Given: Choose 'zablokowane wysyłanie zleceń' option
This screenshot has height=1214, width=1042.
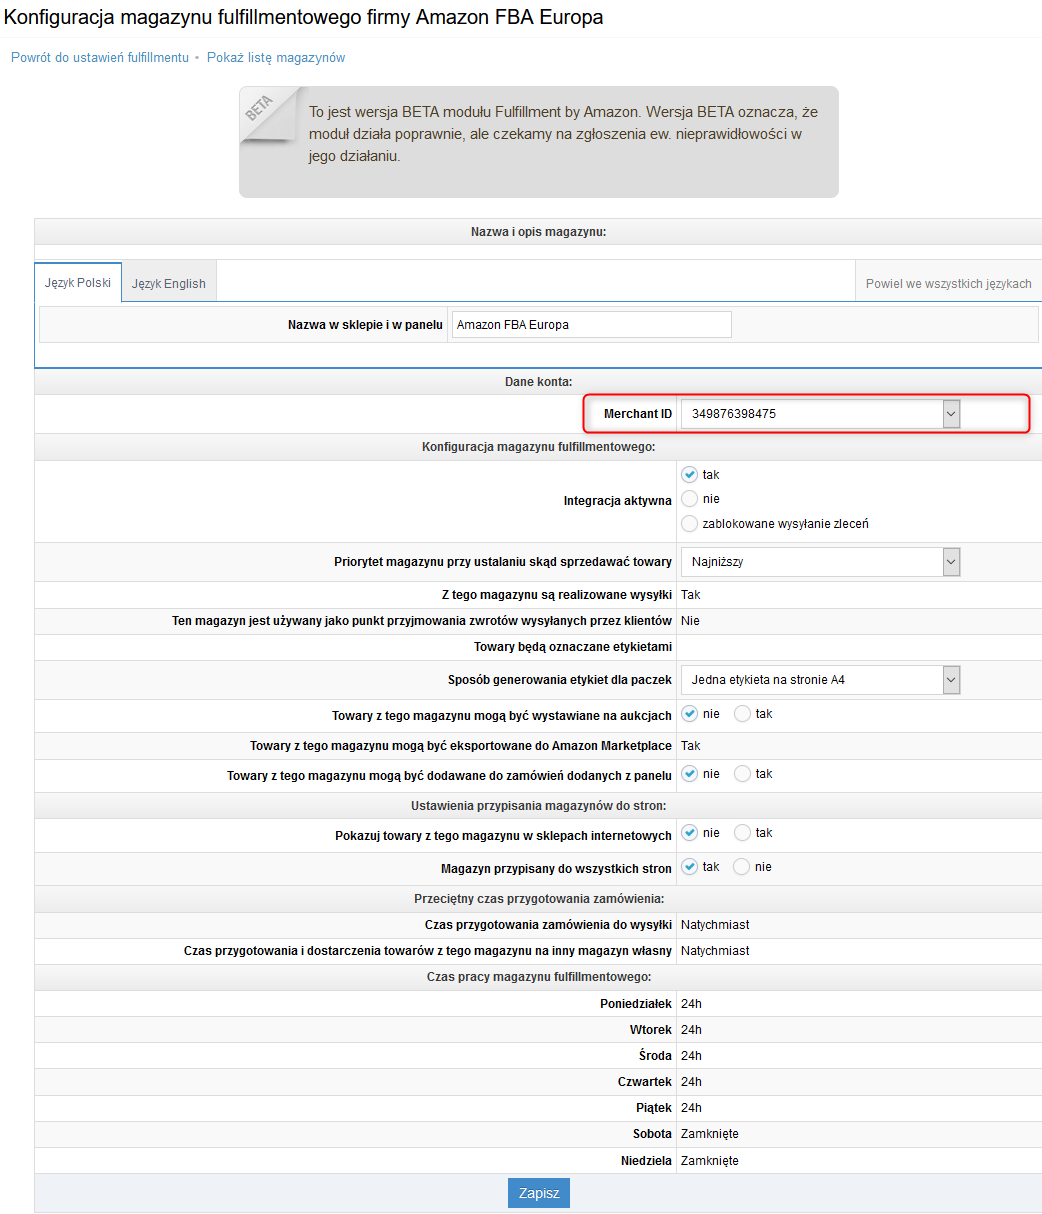Looking at the screenshot, I should (689, 524).
